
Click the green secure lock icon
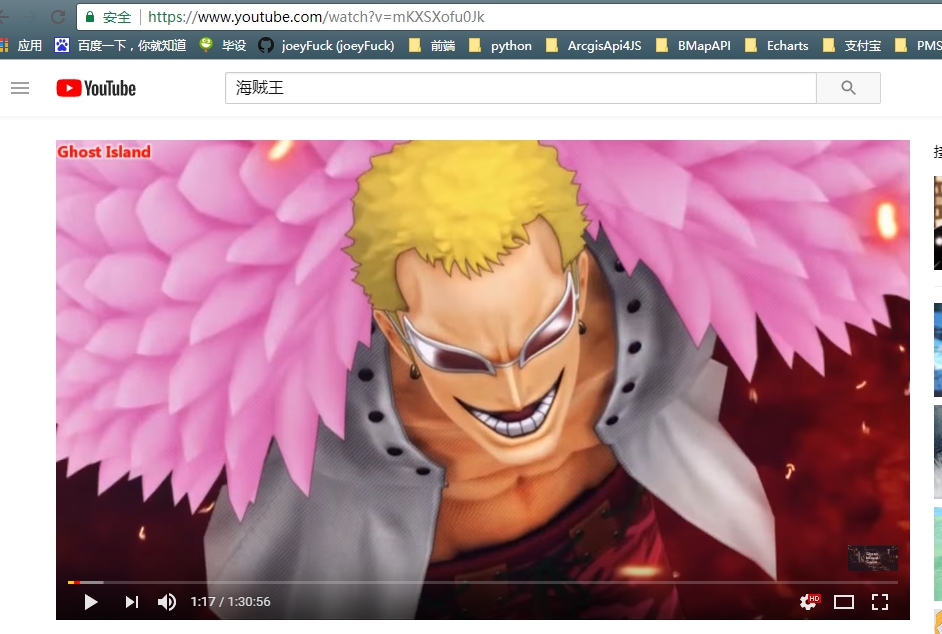(x=91, y=17)
